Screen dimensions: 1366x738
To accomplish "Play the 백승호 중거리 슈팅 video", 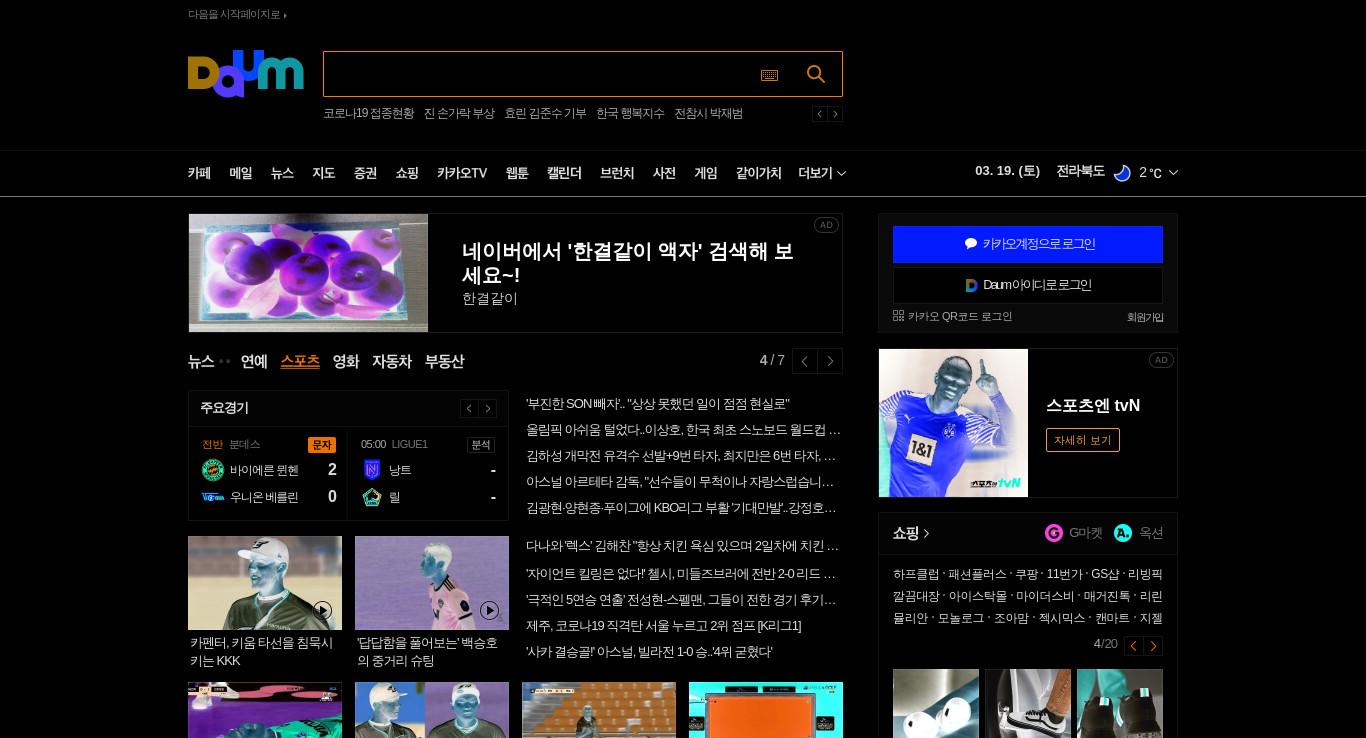I will tap(432, 583).
